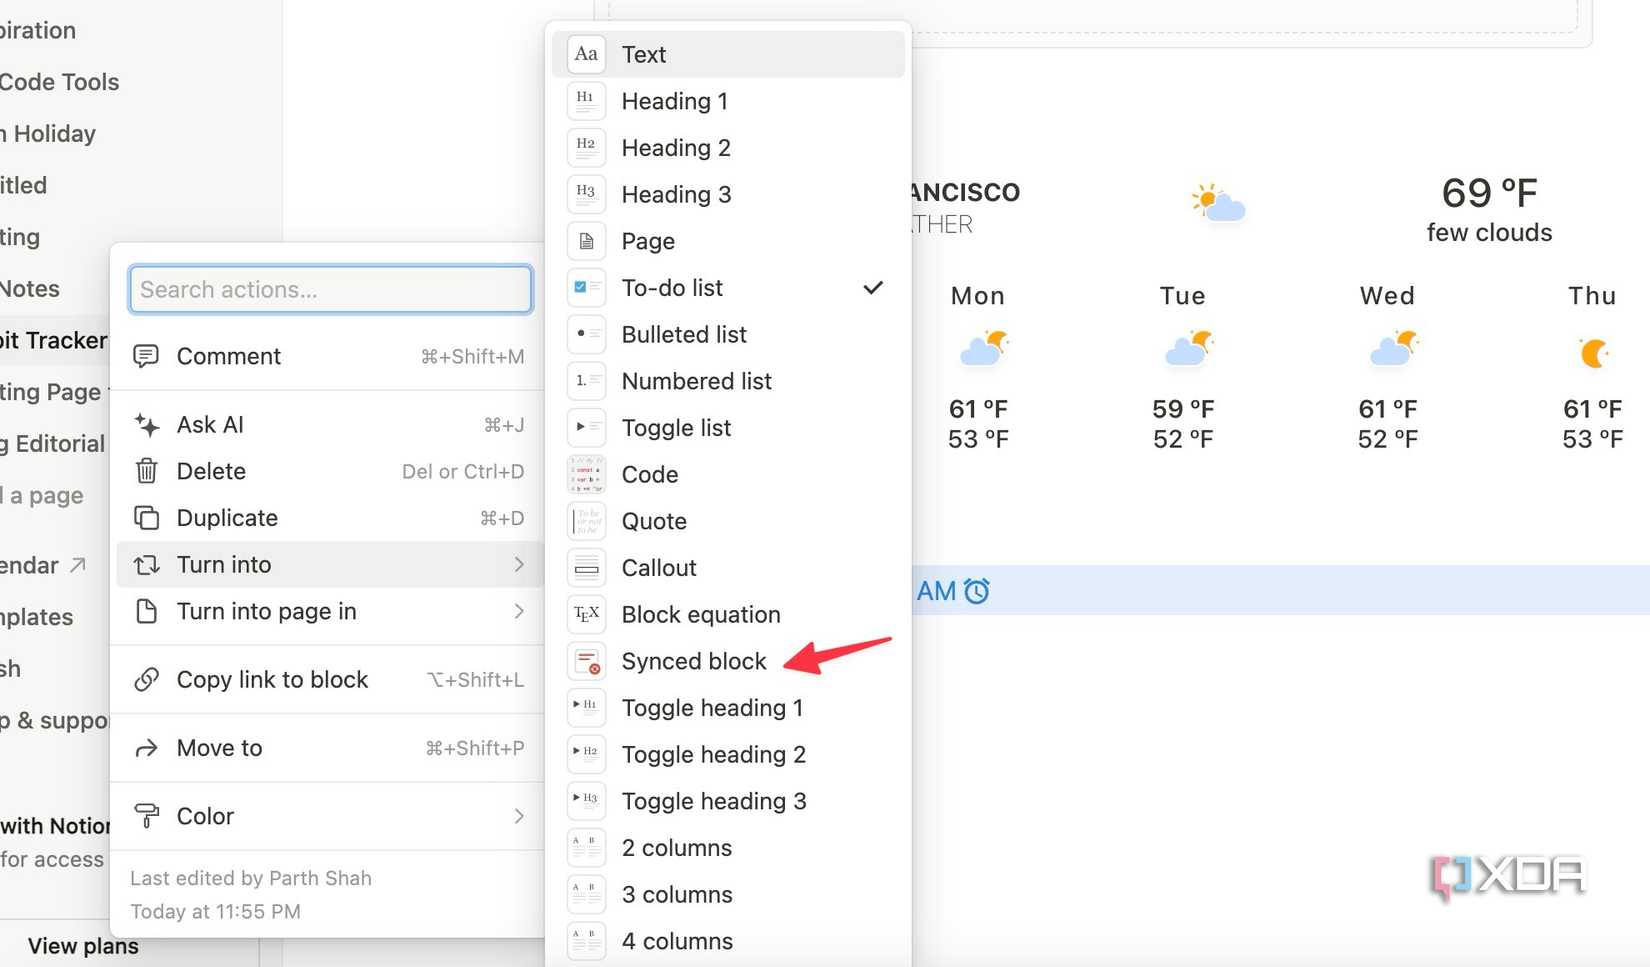Choose Duplicate from the context menu
1650x967 pixels.
[x=227, y=518]
